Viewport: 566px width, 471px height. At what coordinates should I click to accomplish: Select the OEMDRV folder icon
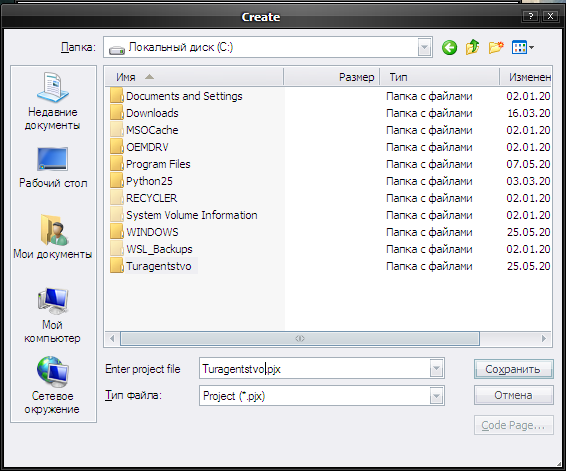click(x=117, y=147)
